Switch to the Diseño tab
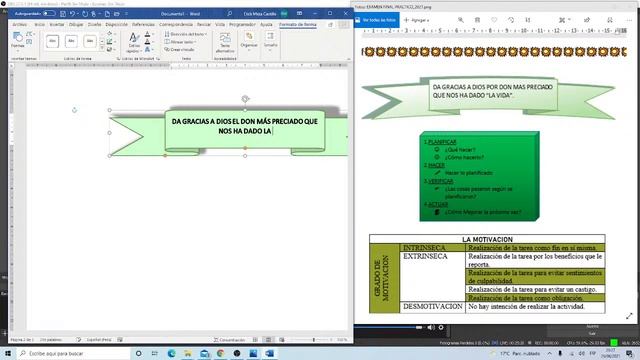This screenshot has height=360, width=640. tap(94, 24)
